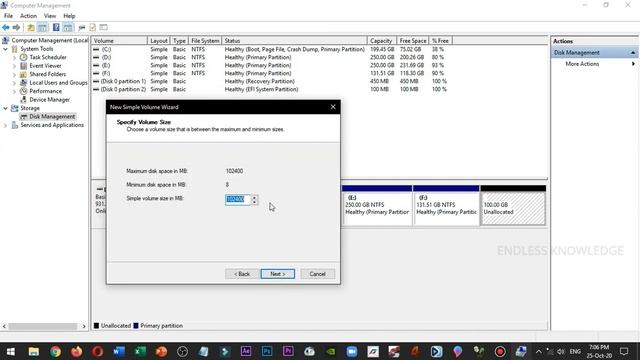Image resolution: width=640 pixels, height=360 pixels.
Task: Sort by the Volume column header
Action: (119, 41)
